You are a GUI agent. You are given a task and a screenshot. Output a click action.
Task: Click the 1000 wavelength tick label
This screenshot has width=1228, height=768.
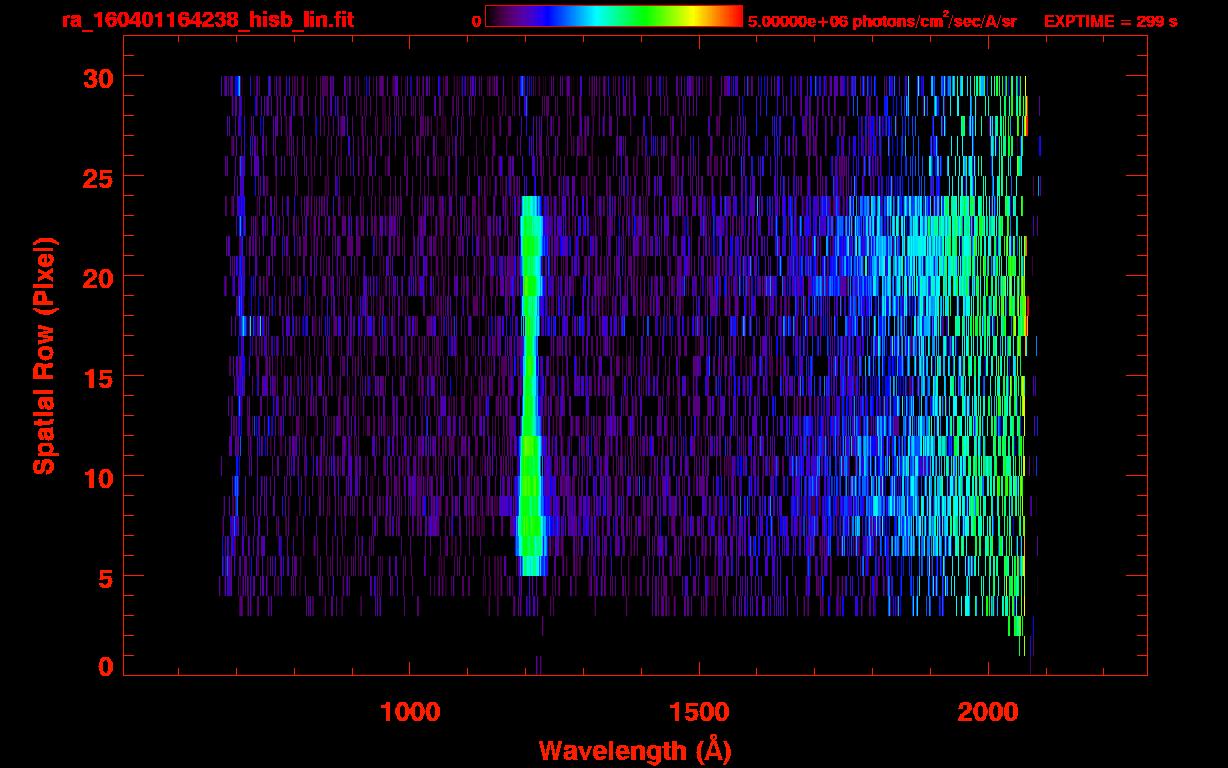pyautogui.click(x=410, y=712)
